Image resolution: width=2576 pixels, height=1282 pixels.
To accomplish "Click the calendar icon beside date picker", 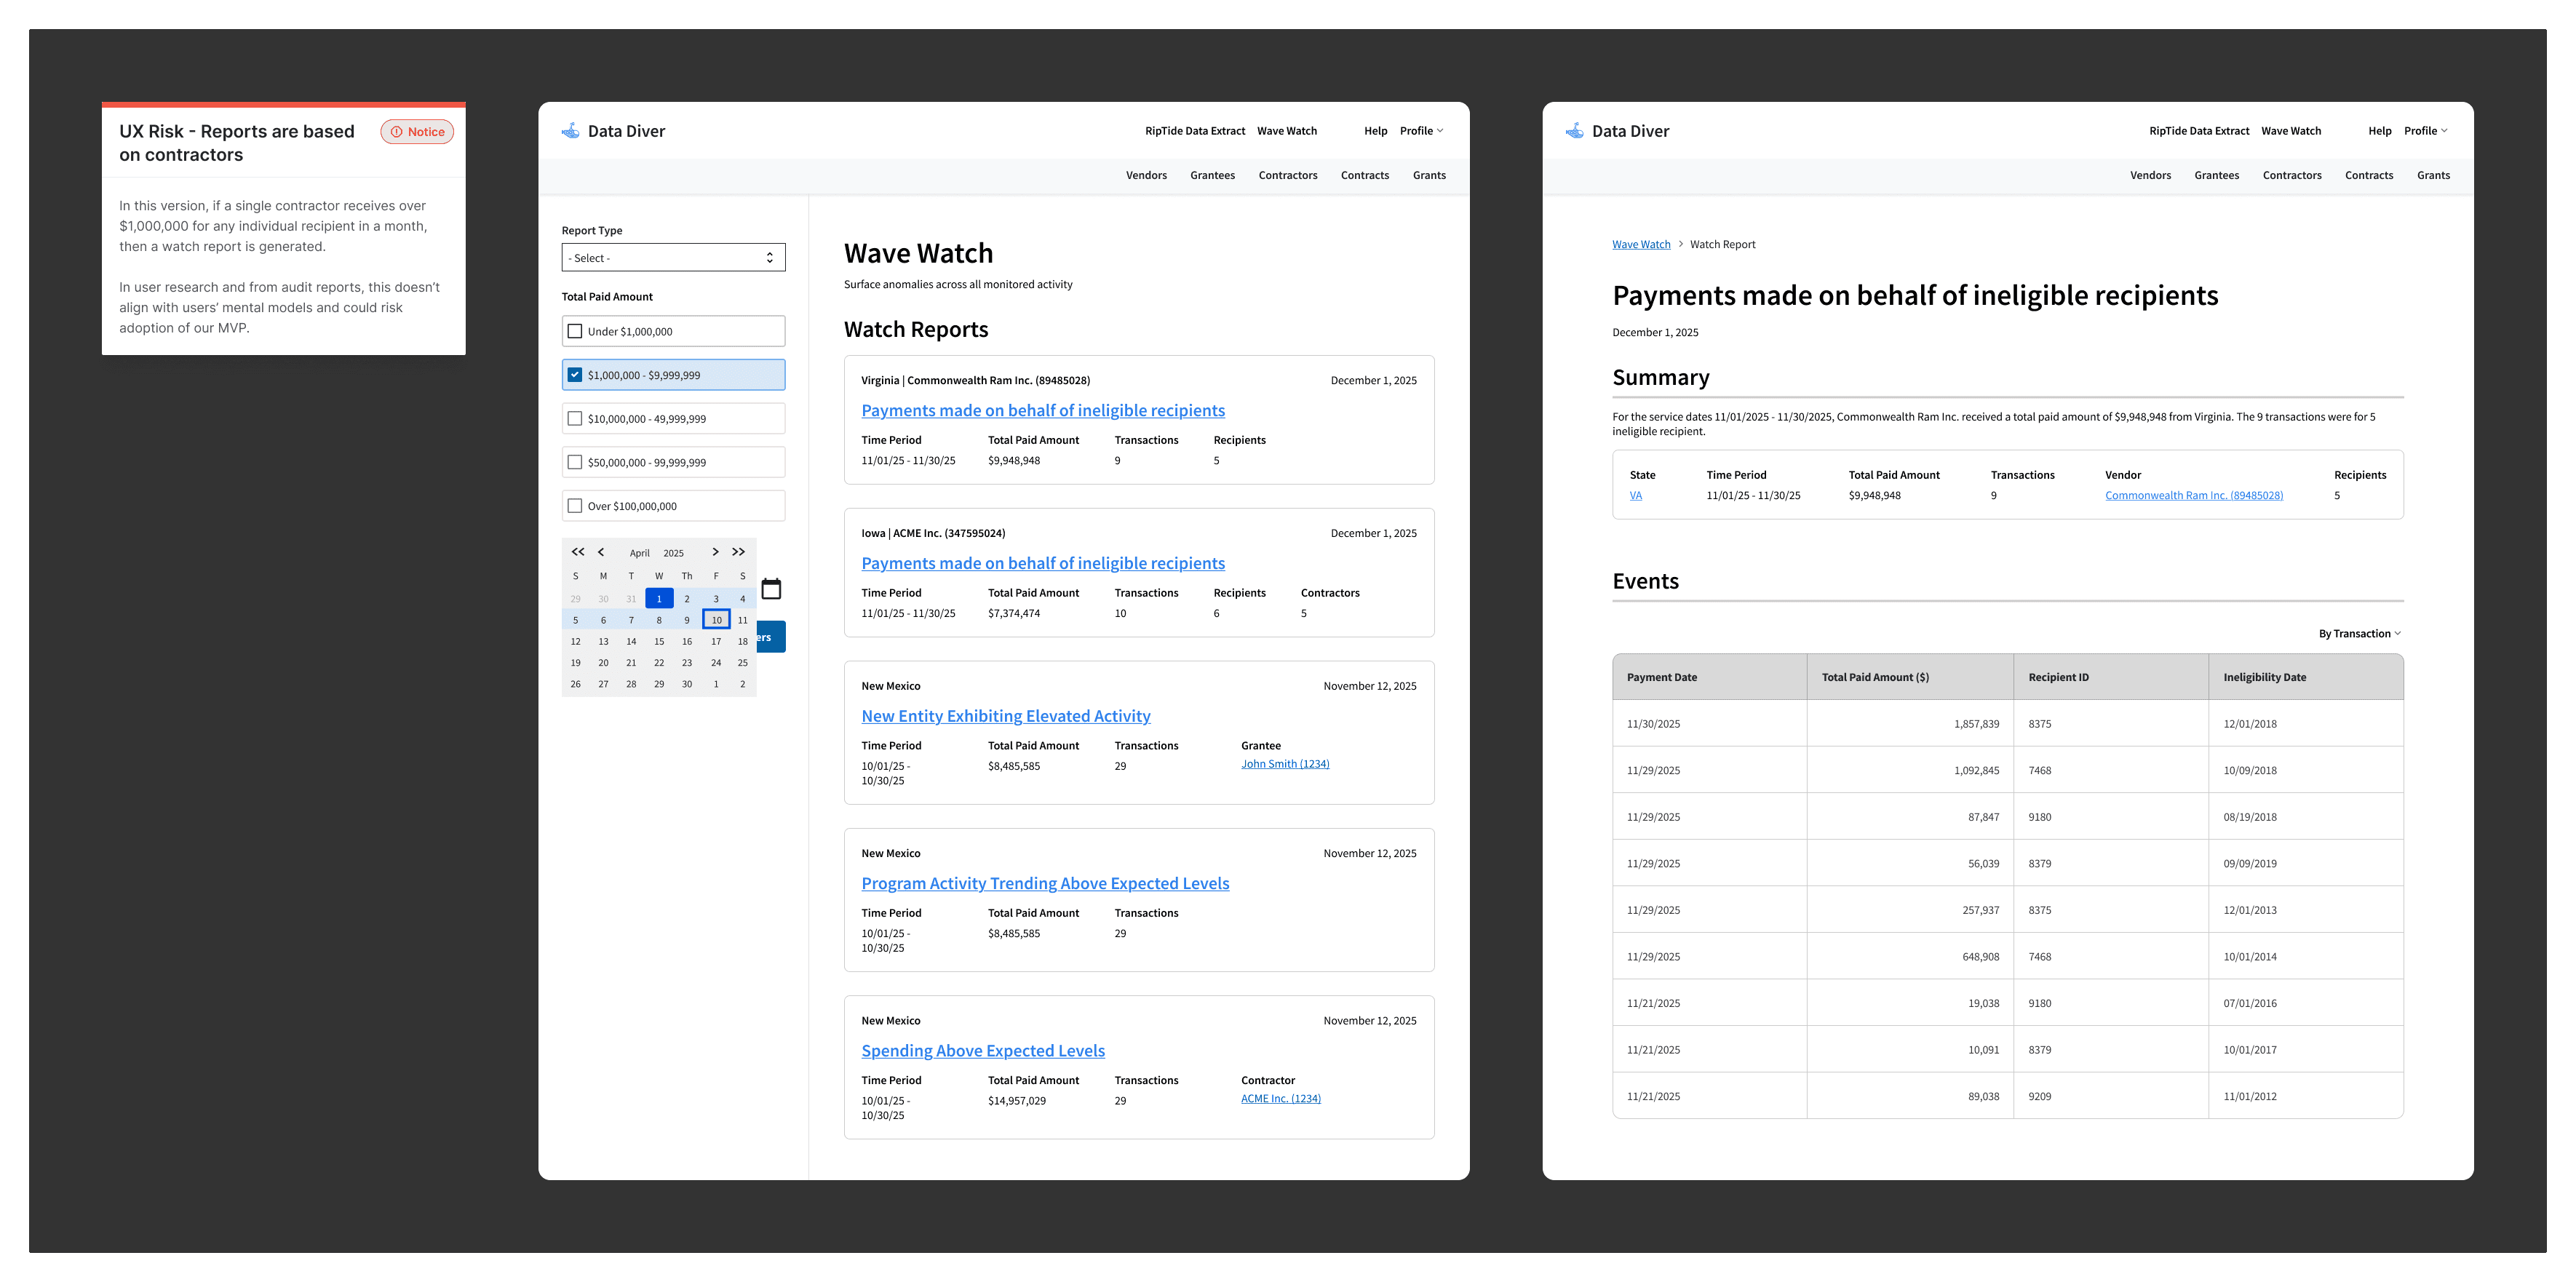I will 771,589.
